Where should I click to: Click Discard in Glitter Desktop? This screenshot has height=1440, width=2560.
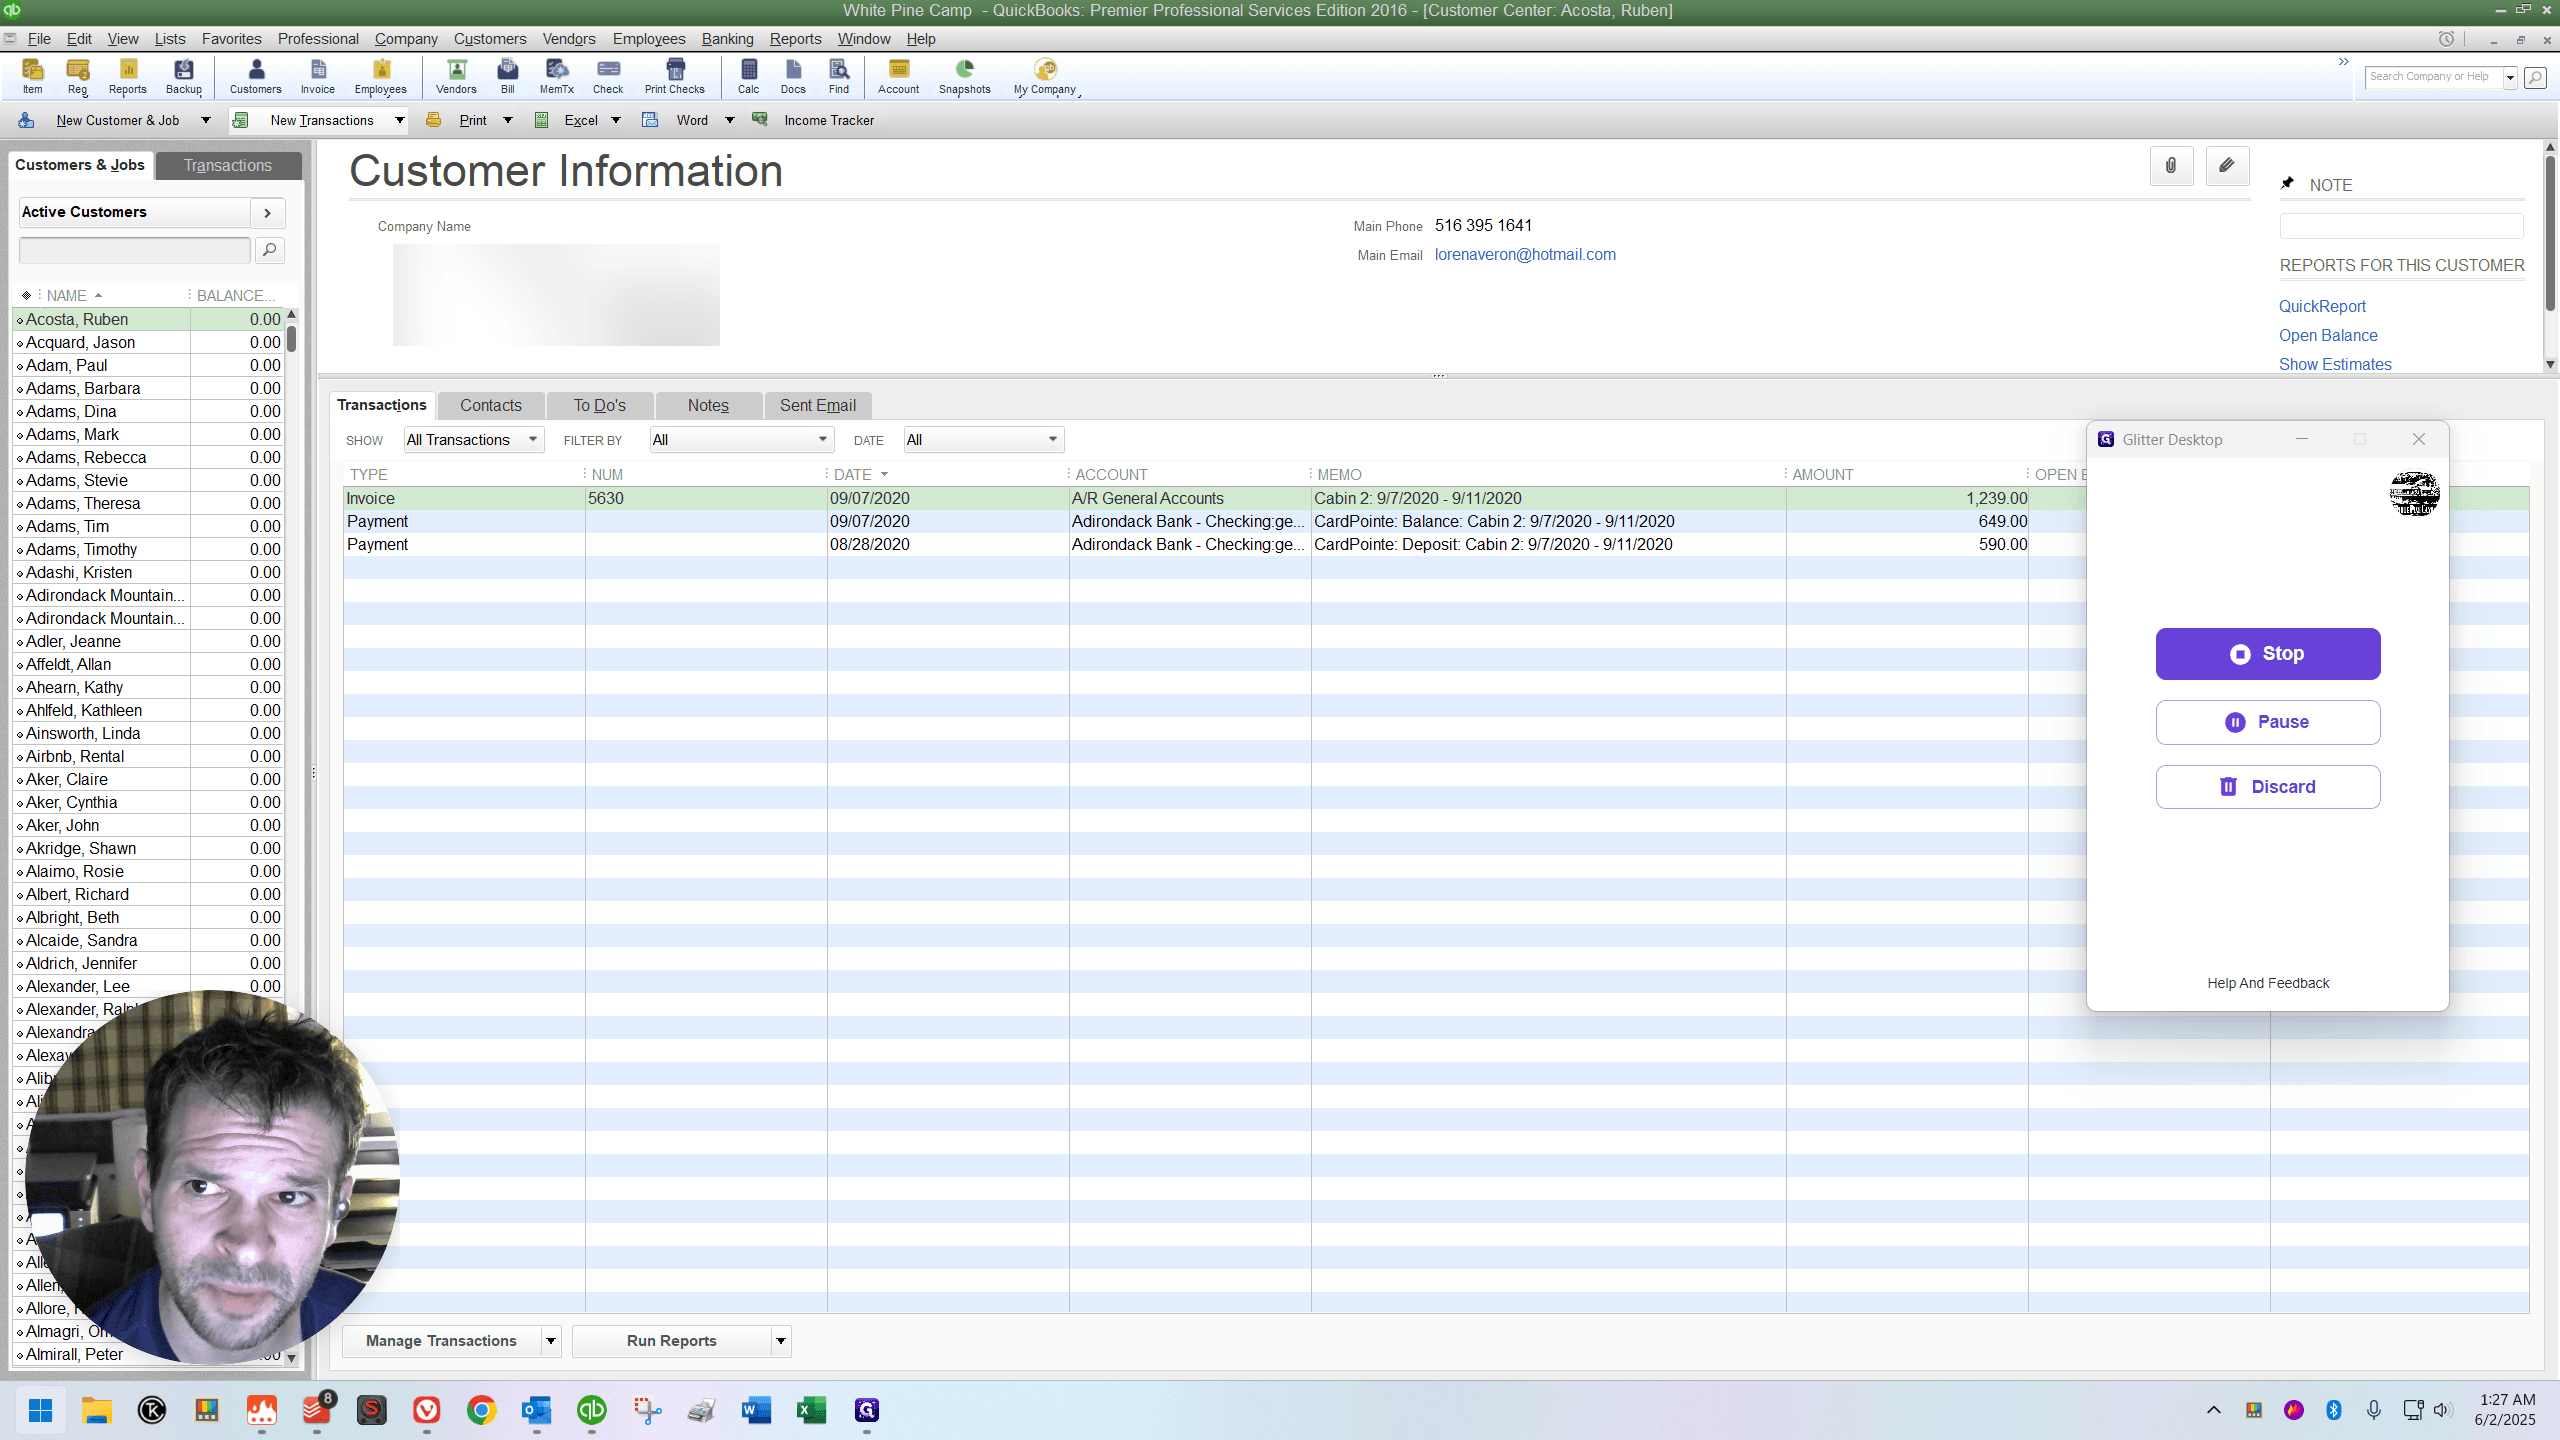2268,787
